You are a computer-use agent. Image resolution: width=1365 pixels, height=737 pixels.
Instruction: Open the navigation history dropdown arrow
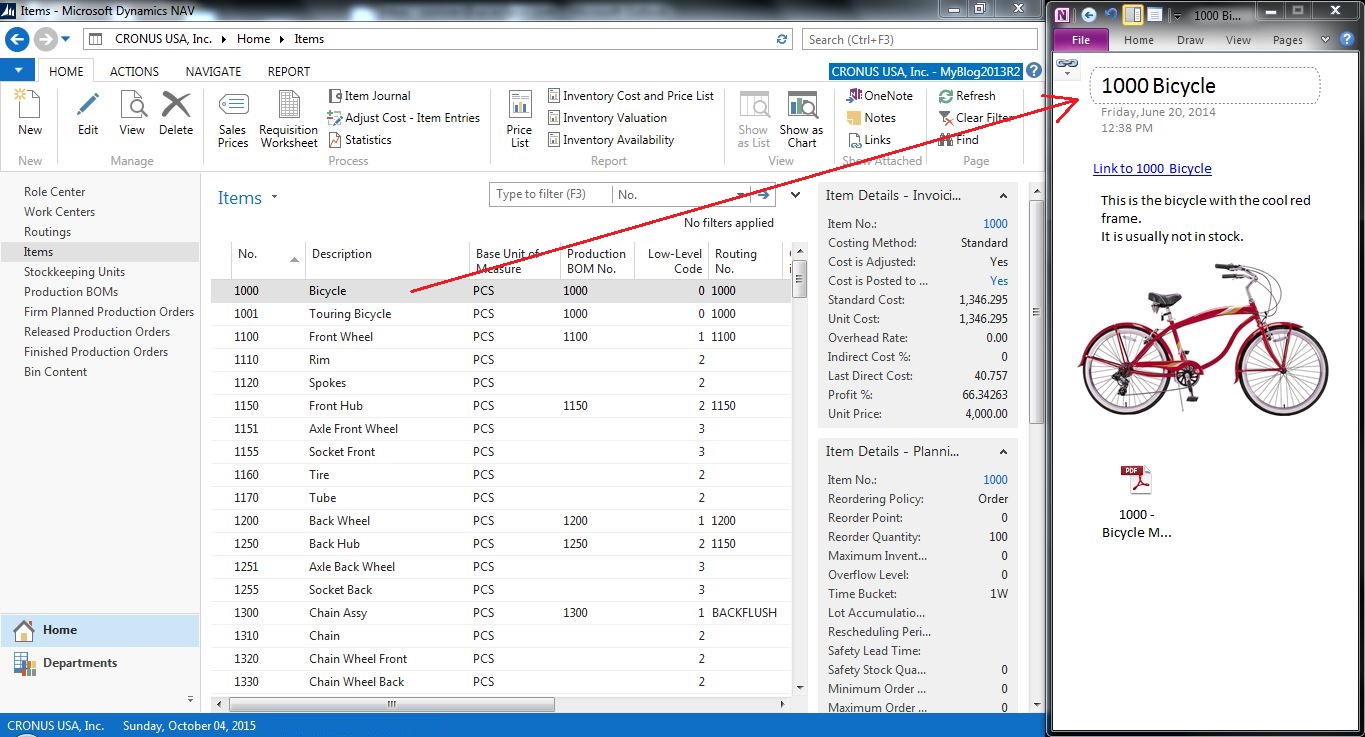point(66,39)
